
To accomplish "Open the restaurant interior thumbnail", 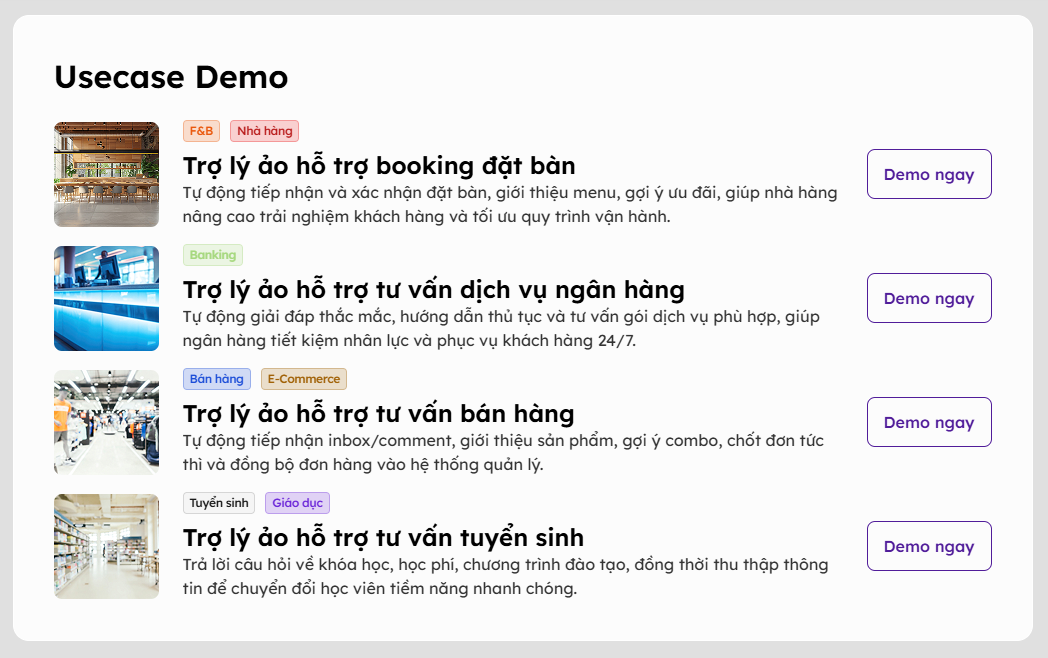I will pyautogui.click(x=106, y=175).
